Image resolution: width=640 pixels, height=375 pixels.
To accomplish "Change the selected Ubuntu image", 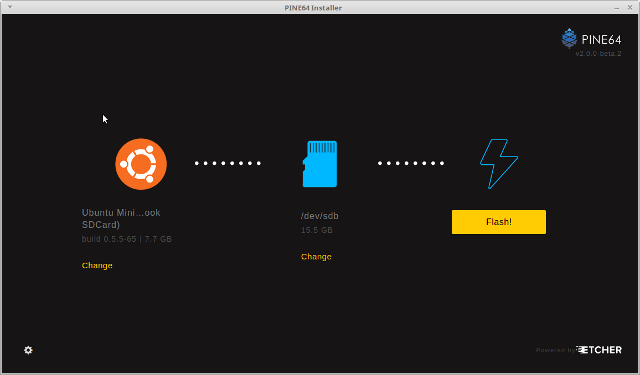I will click(97, 265).
